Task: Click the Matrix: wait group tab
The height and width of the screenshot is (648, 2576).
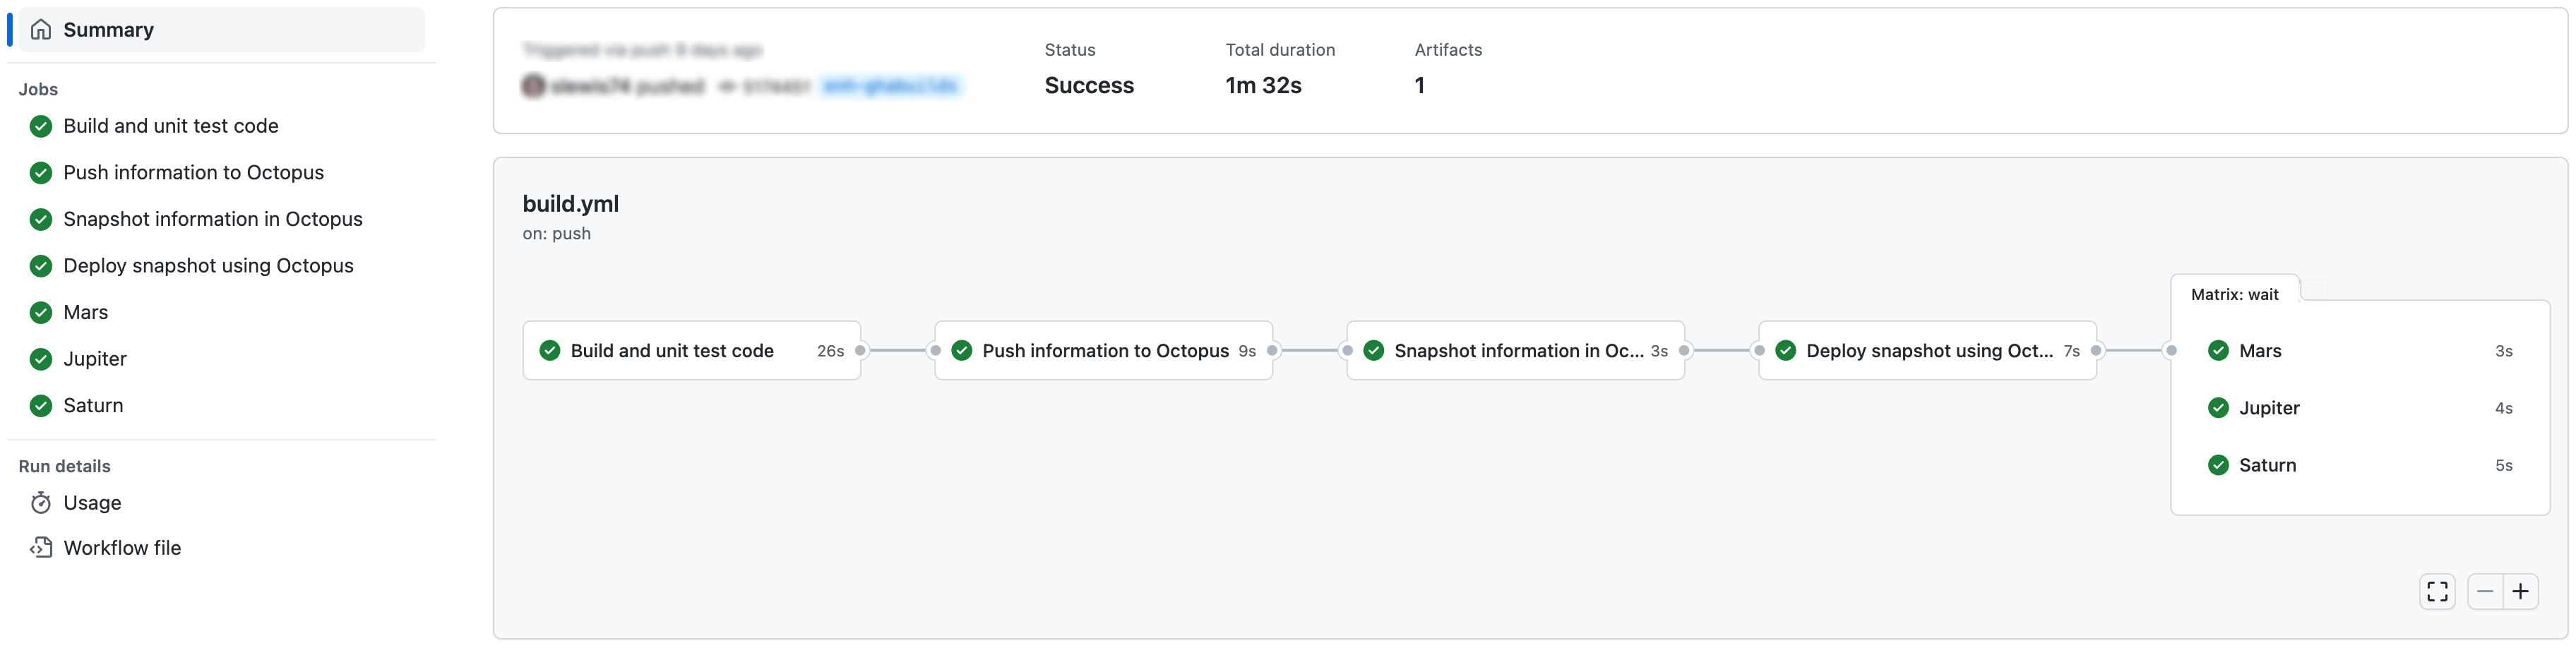Action: click(2234, 294)
